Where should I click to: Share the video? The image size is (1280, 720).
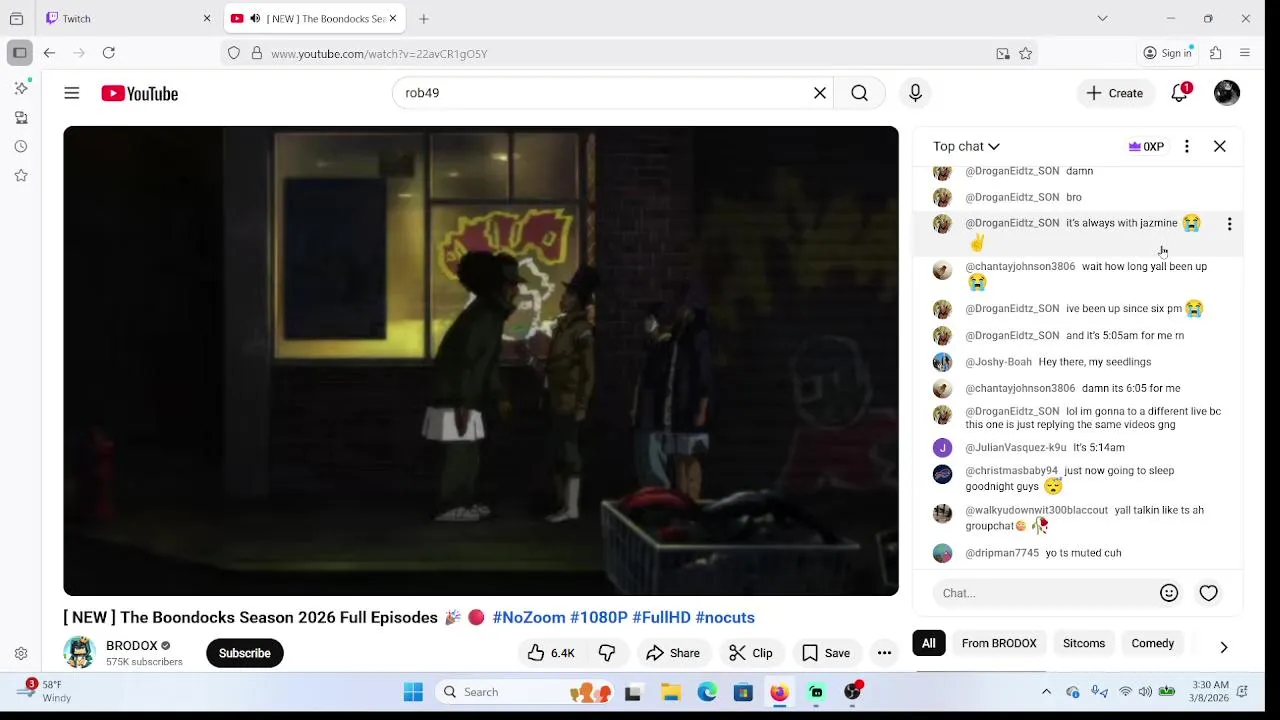point(673,653)
